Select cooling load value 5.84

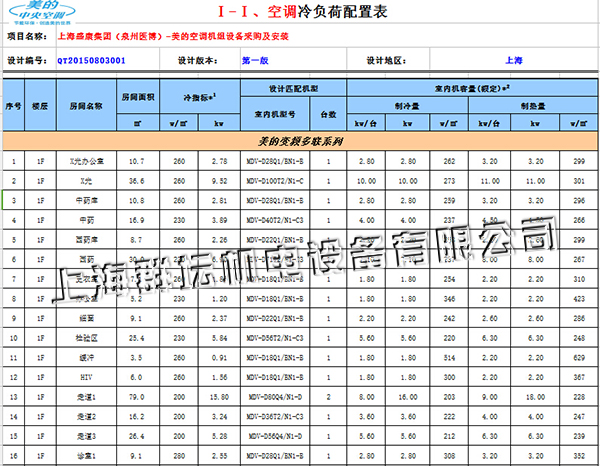coord(219,338)
